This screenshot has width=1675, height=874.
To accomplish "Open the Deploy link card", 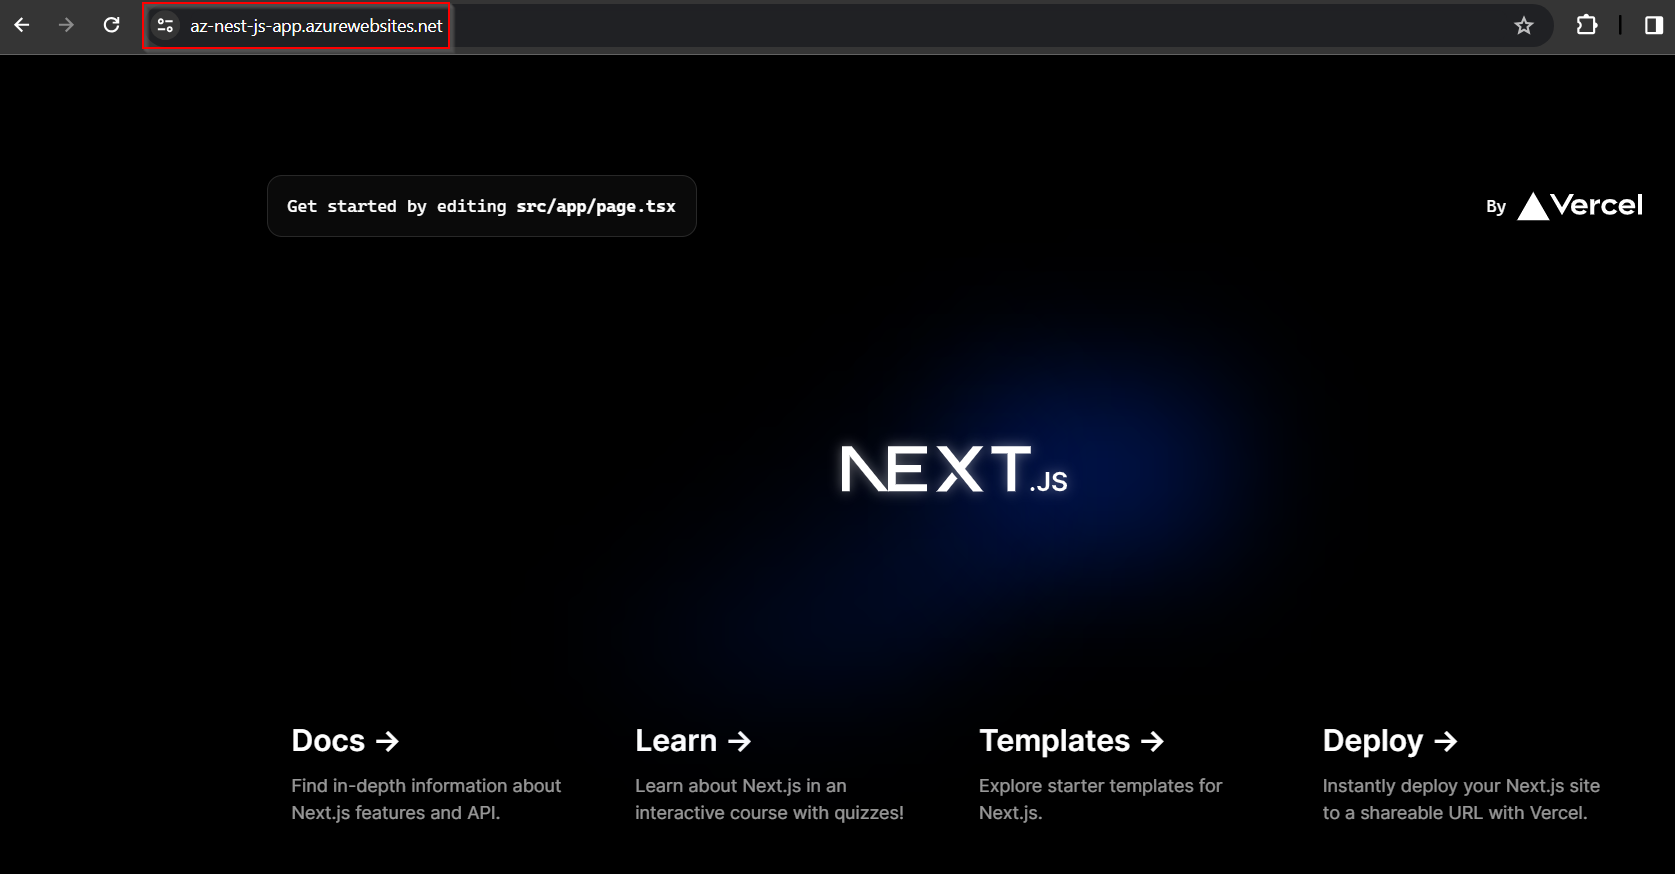I will (x=1460, y=773).
